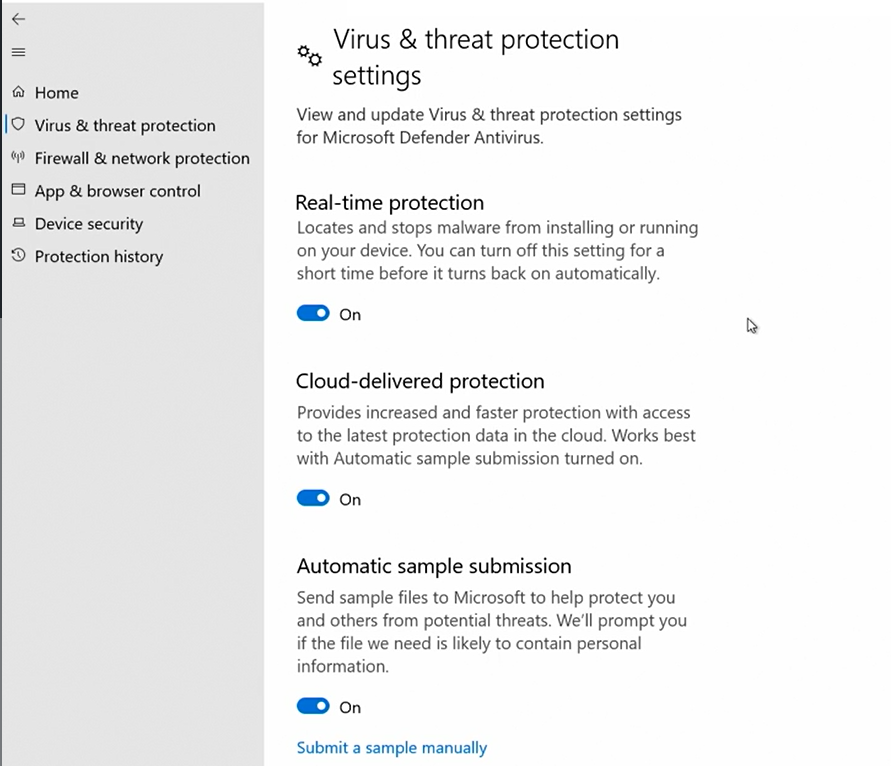Disable Cloud-delivered protection
This screenshot has width=891, height=766.
pos(312,498)
